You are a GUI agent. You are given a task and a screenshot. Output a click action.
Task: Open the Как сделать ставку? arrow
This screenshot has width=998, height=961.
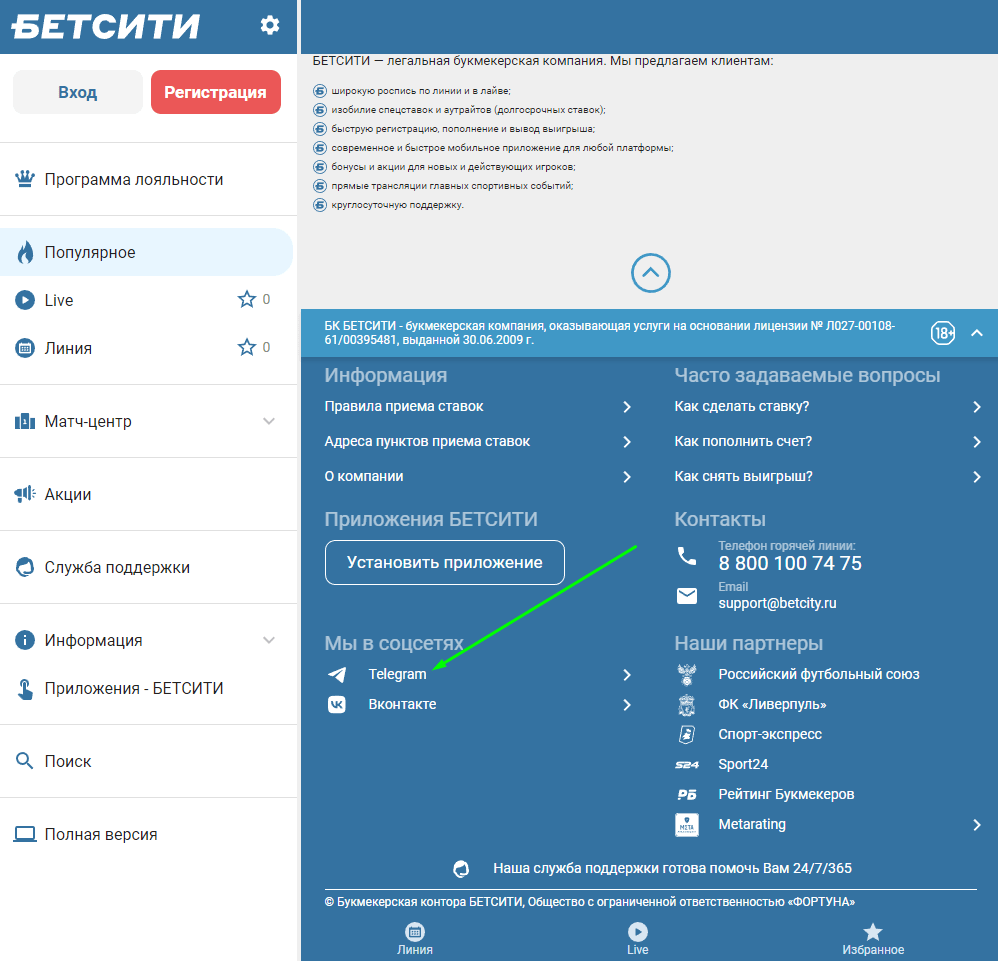[977, 407]
